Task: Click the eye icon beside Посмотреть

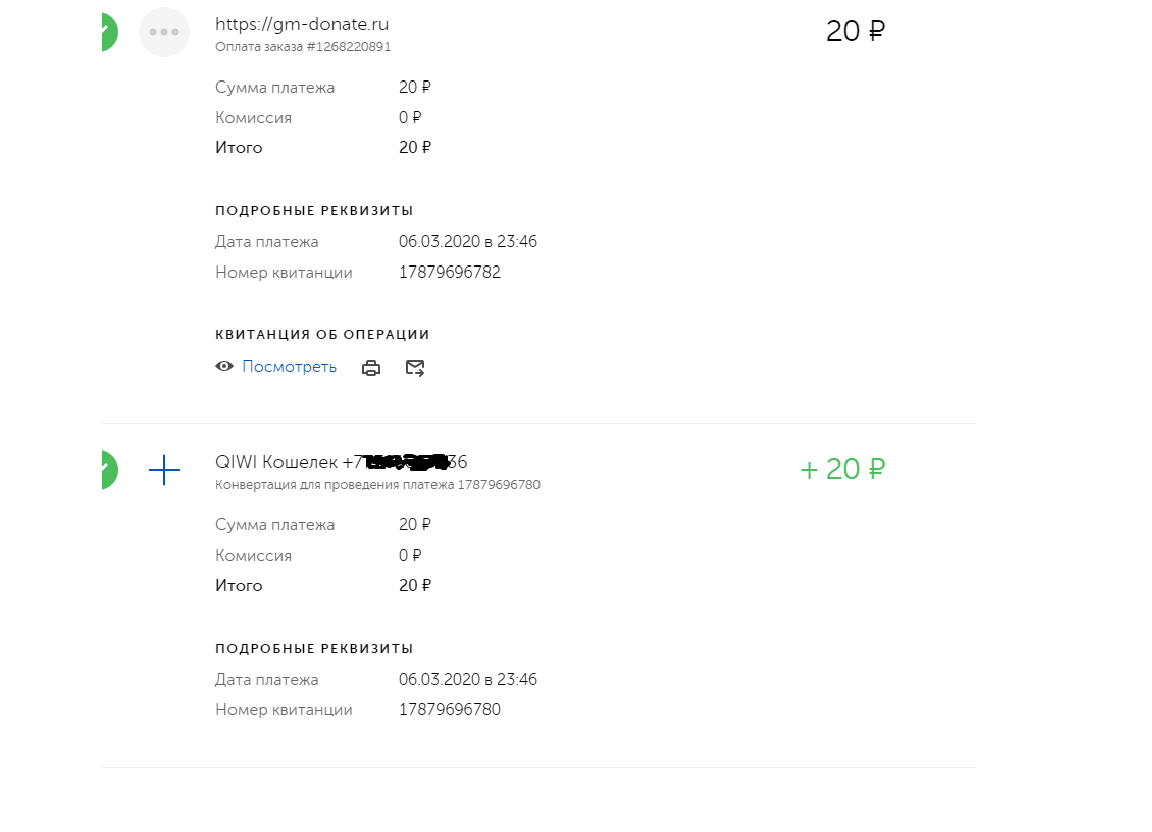Action: [x=224, y=367]
